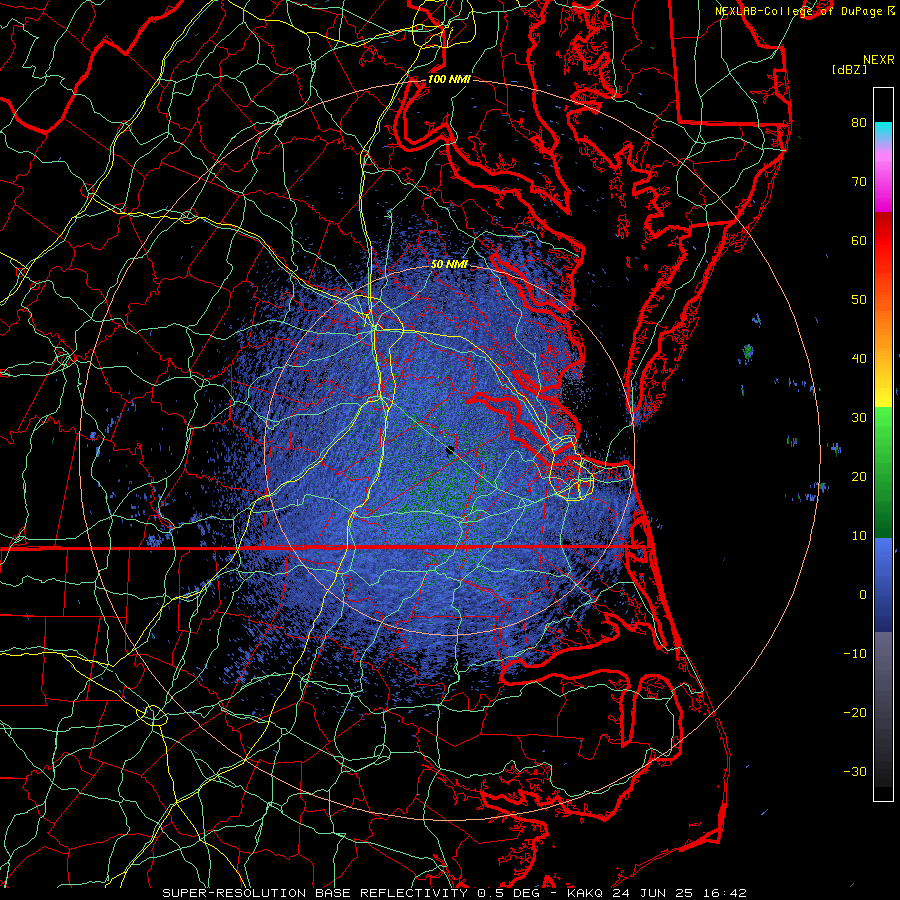The height and width of the screenshot is (900, 900).
Task: Click the 80 dBZ scale value
Action: (859, 122)
